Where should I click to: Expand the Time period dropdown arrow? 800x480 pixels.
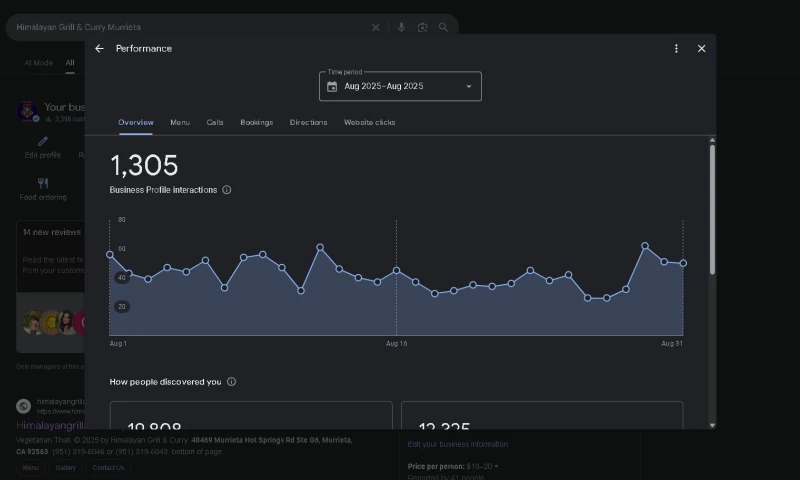[468, 87]
